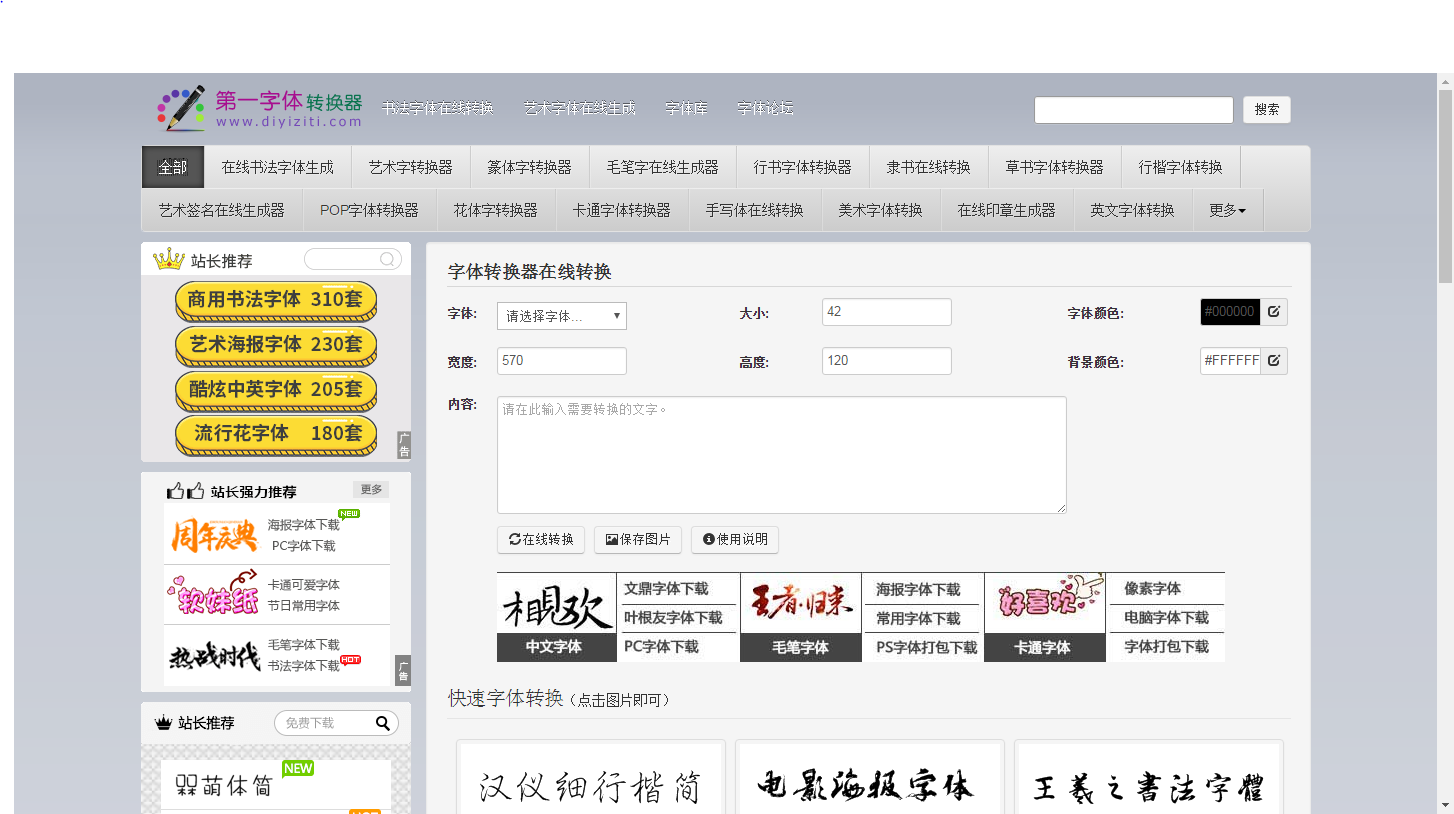Click the 保存图片 button
This screenshot has height=814, width=1454.
pos(638,540)
